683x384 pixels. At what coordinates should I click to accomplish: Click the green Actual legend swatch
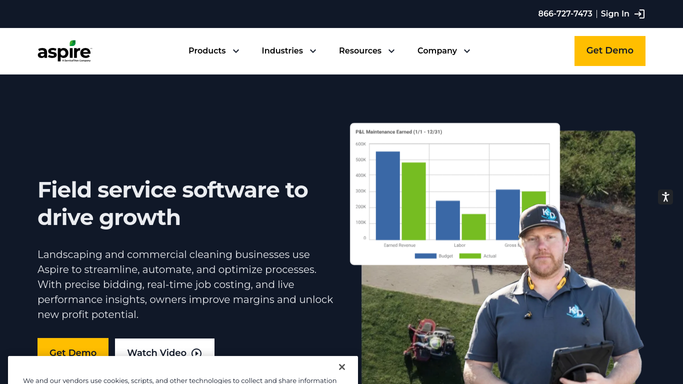pyautogui.click(x=470, y=256)
